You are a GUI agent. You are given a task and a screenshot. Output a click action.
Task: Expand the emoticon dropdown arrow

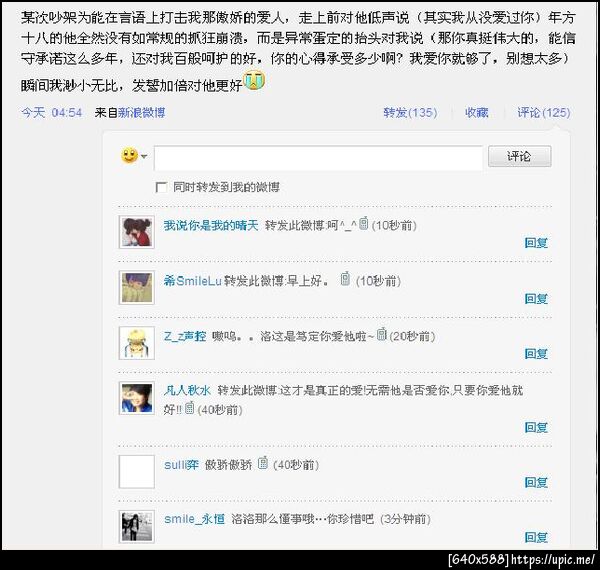click(144, 156)
